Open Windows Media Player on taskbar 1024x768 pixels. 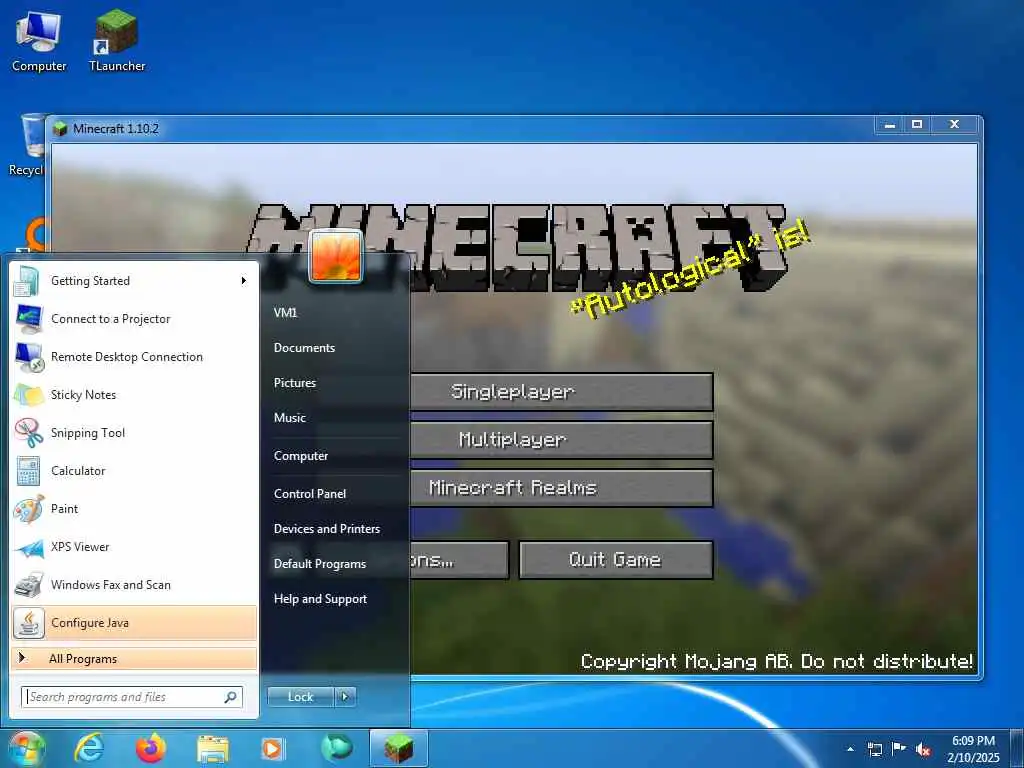273,748
